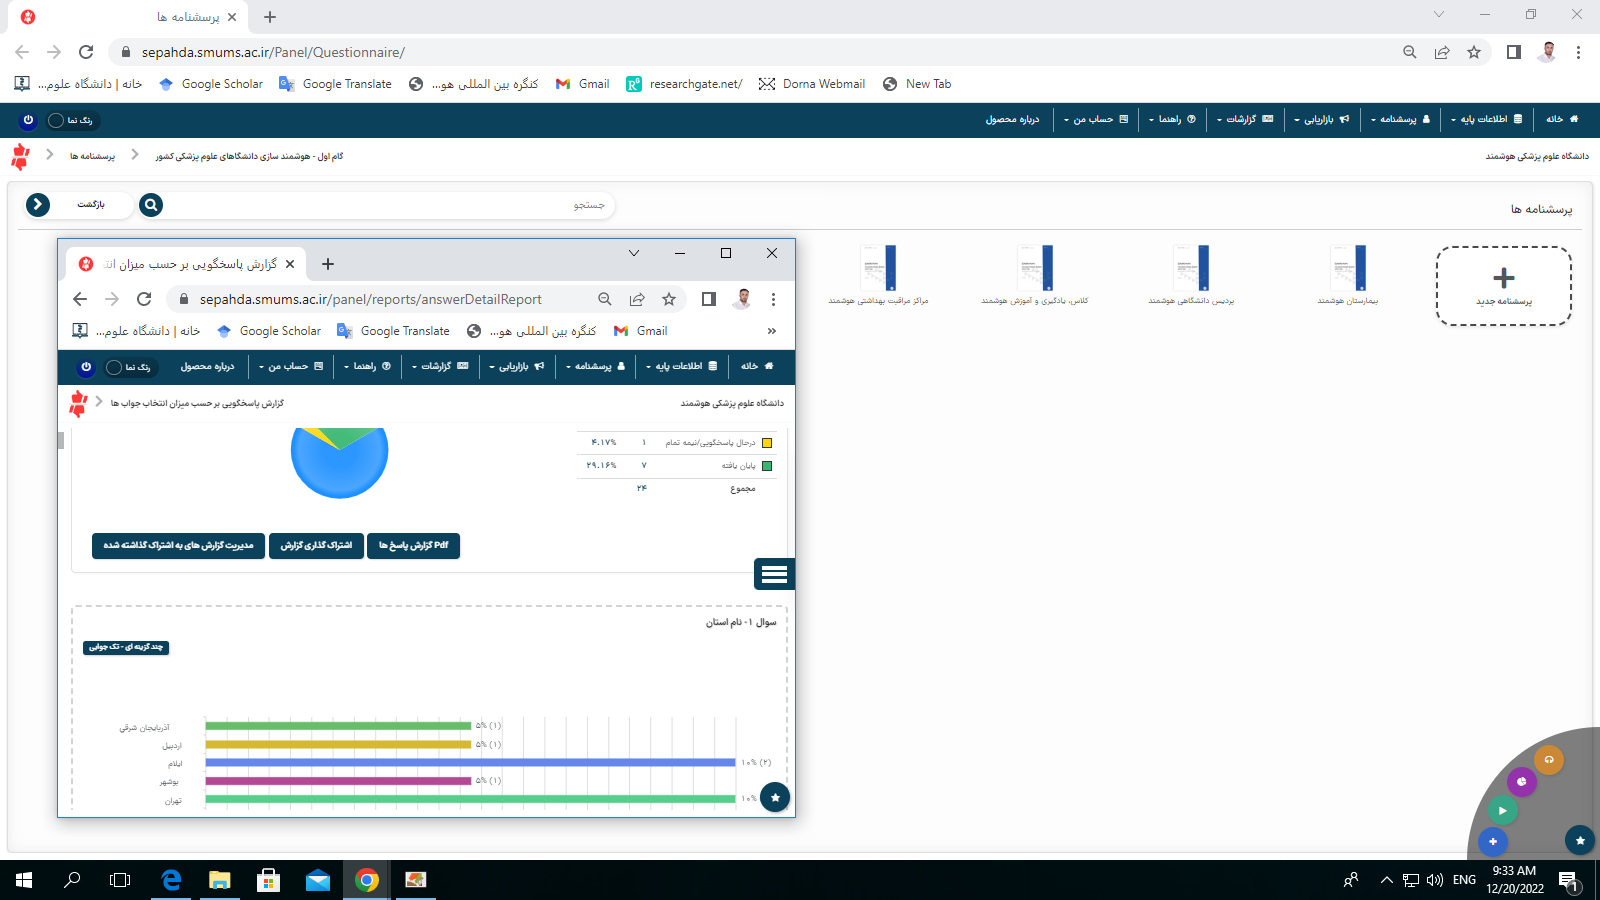Click the yellow legend swatch for درحال پاسخگویی
This screenshot has height=900, width=1600.
(x=767, y=443)
